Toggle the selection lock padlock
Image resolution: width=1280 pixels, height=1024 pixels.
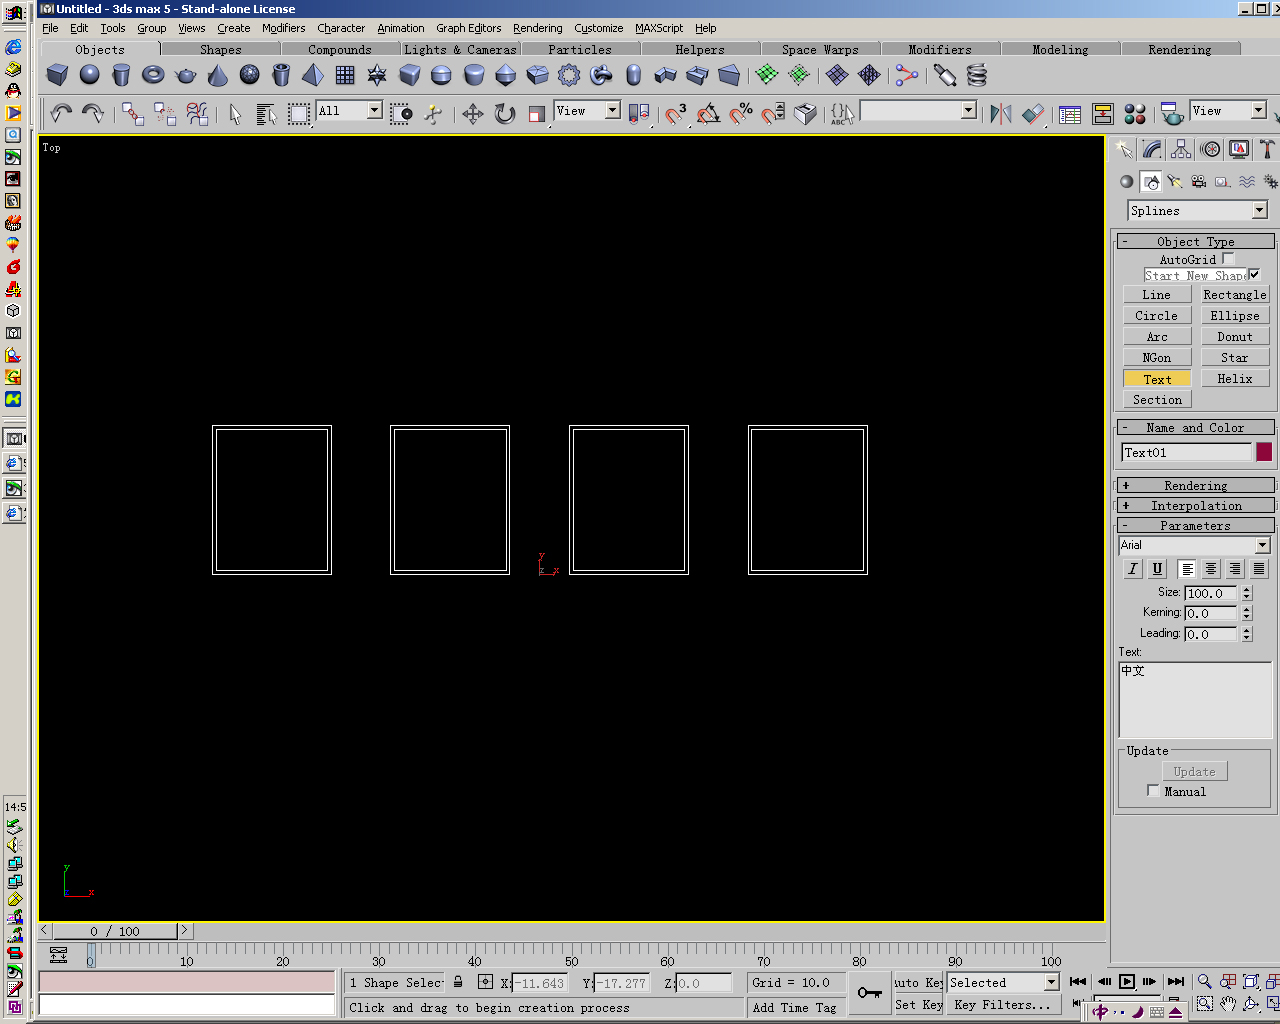458,982
